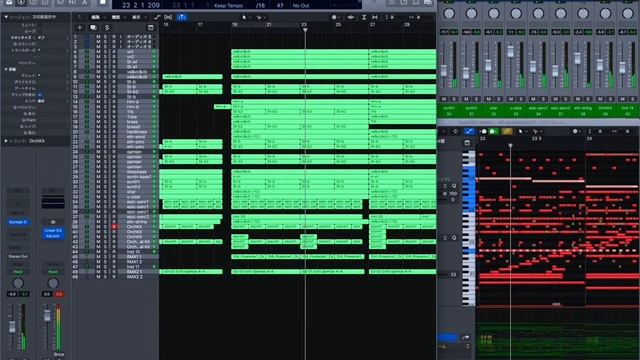Adjust the left inspector channel strip pan knob
This screenshot has height=360, width=640.
click(18, 283)
